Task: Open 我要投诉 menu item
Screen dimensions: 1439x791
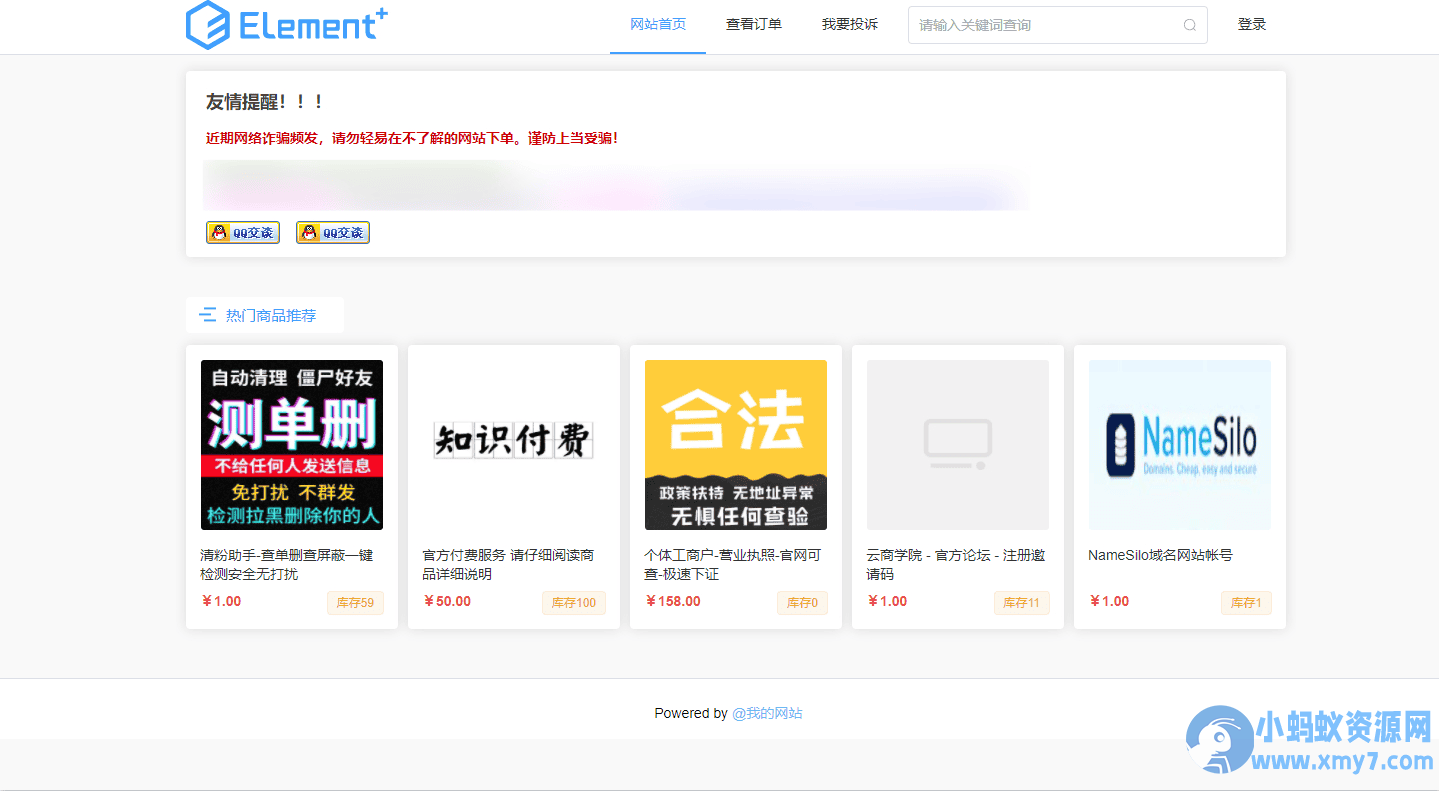Action: 850,25
